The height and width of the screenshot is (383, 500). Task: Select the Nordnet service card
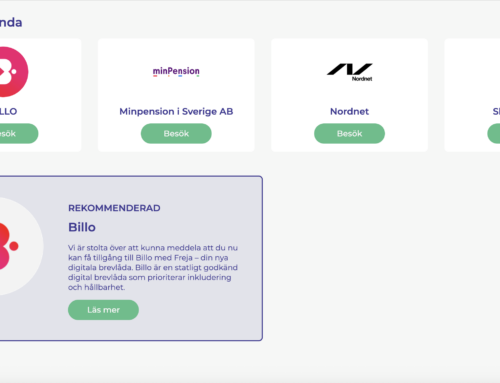(x=349, y=95)
